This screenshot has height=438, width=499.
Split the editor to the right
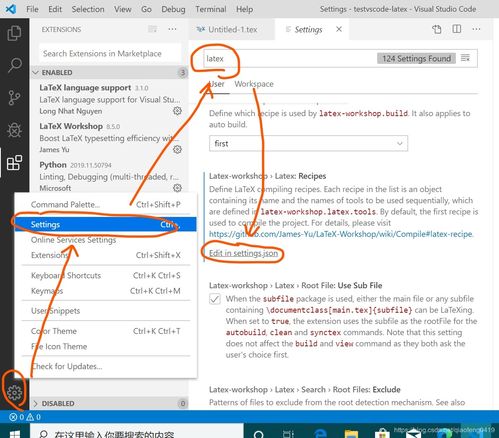coord(457,29)
